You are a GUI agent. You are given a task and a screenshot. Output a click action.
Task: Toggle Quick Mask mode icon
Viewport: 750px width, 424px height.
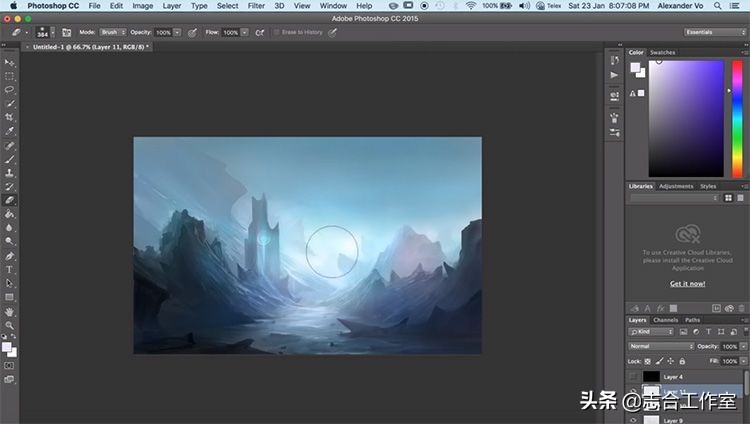point(10,366)
